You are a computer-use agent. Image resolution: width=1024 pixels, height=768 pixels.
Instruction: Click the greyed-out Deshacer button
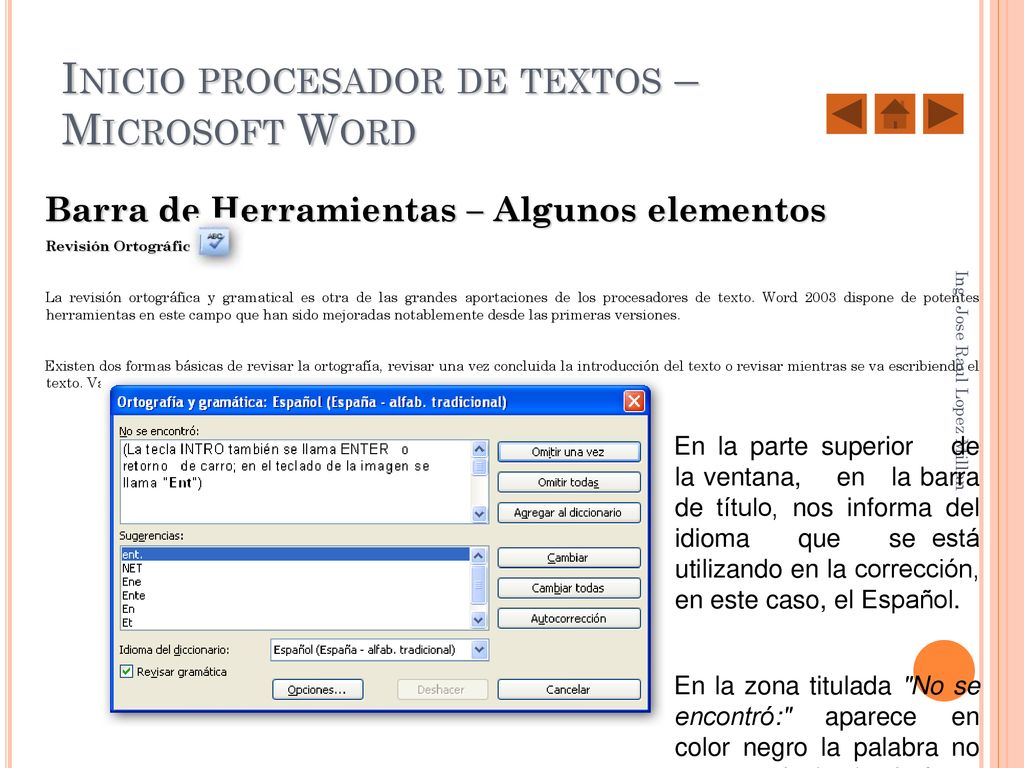[442, 690]
